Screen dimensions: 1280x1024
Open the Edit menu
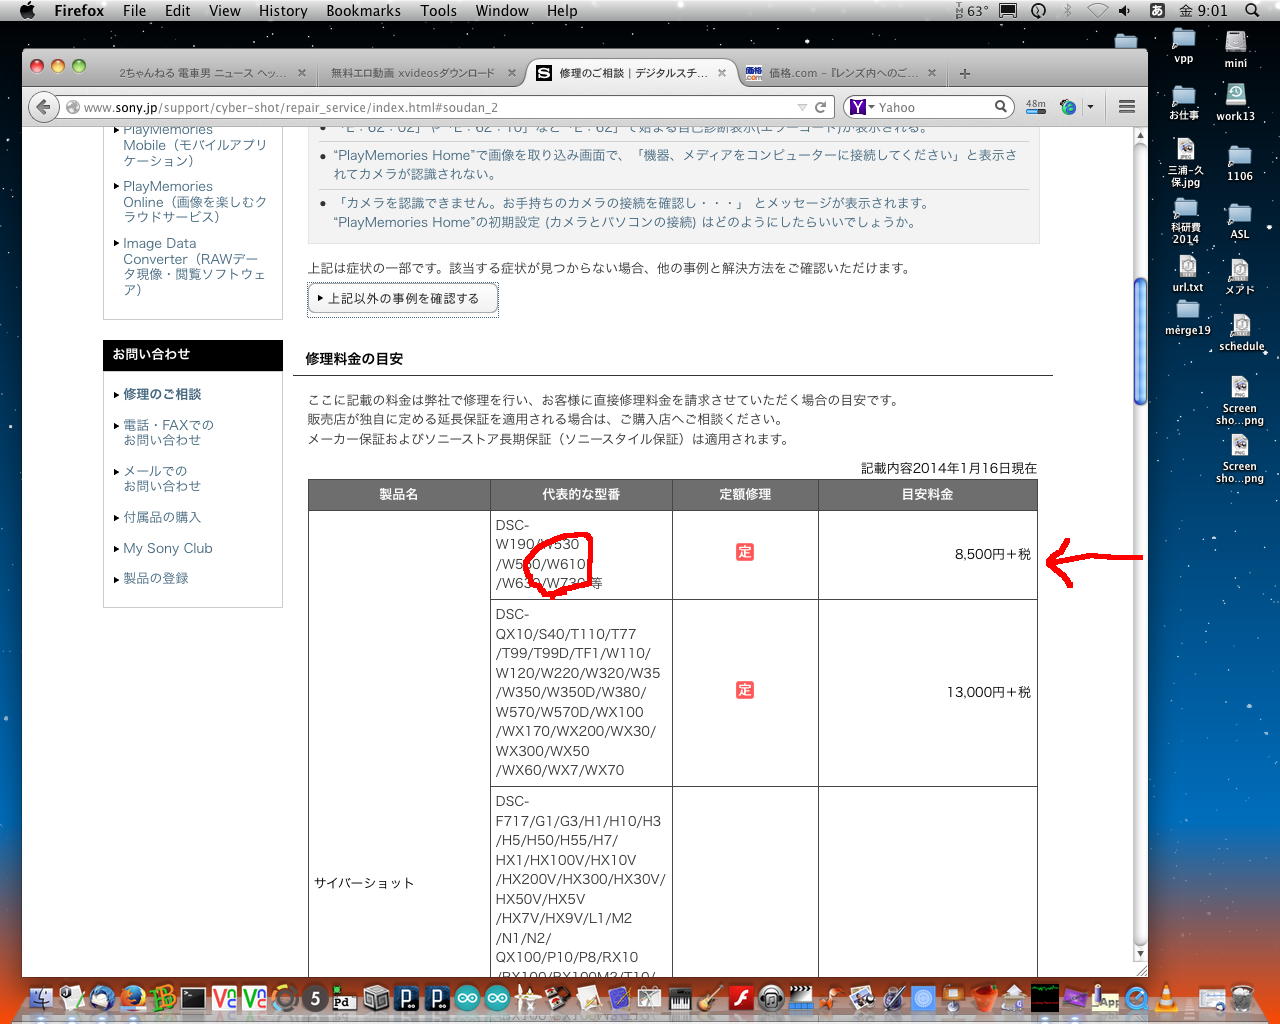point(178,11)
